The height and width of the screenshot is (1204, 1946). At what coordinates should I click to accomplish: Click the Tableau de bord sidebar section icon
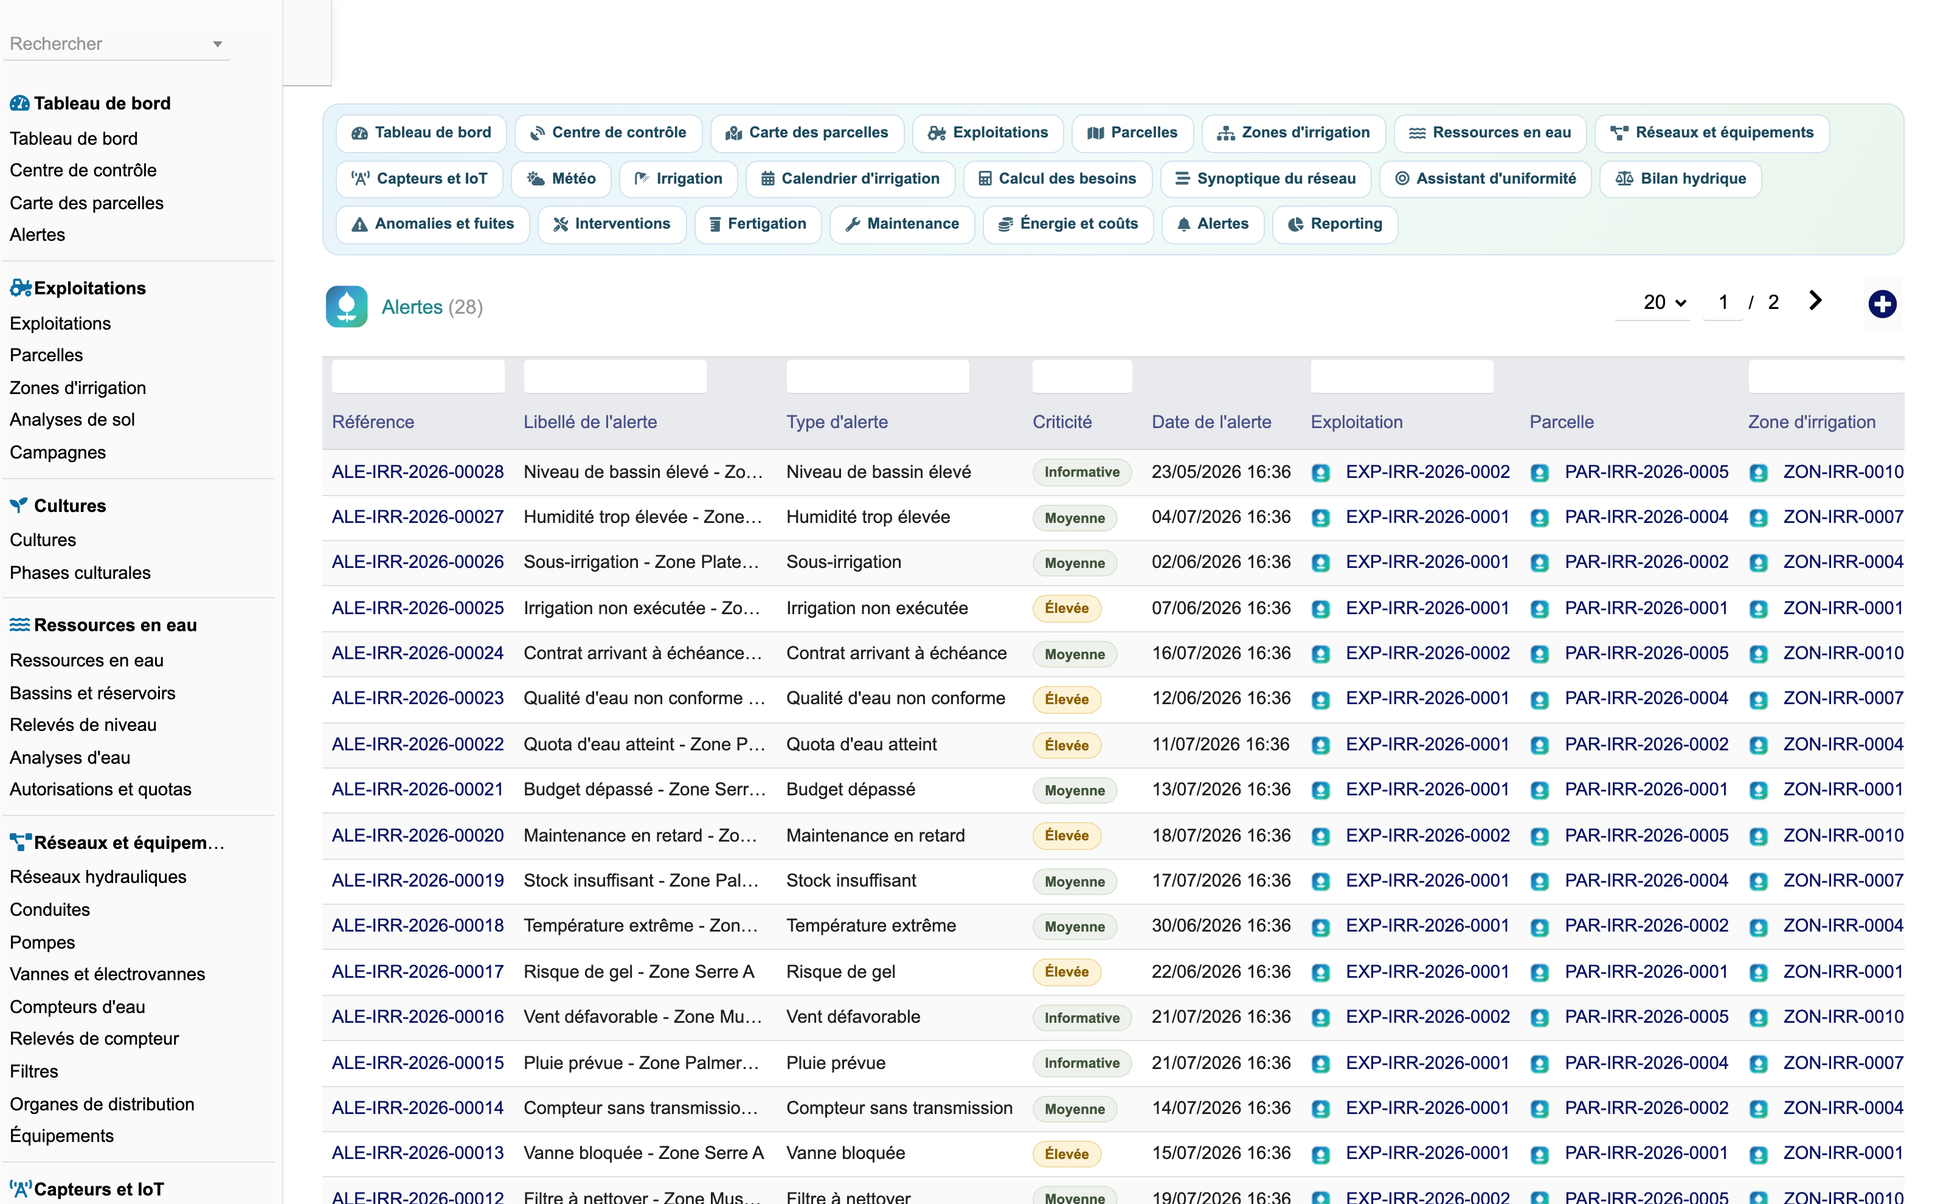19,103
